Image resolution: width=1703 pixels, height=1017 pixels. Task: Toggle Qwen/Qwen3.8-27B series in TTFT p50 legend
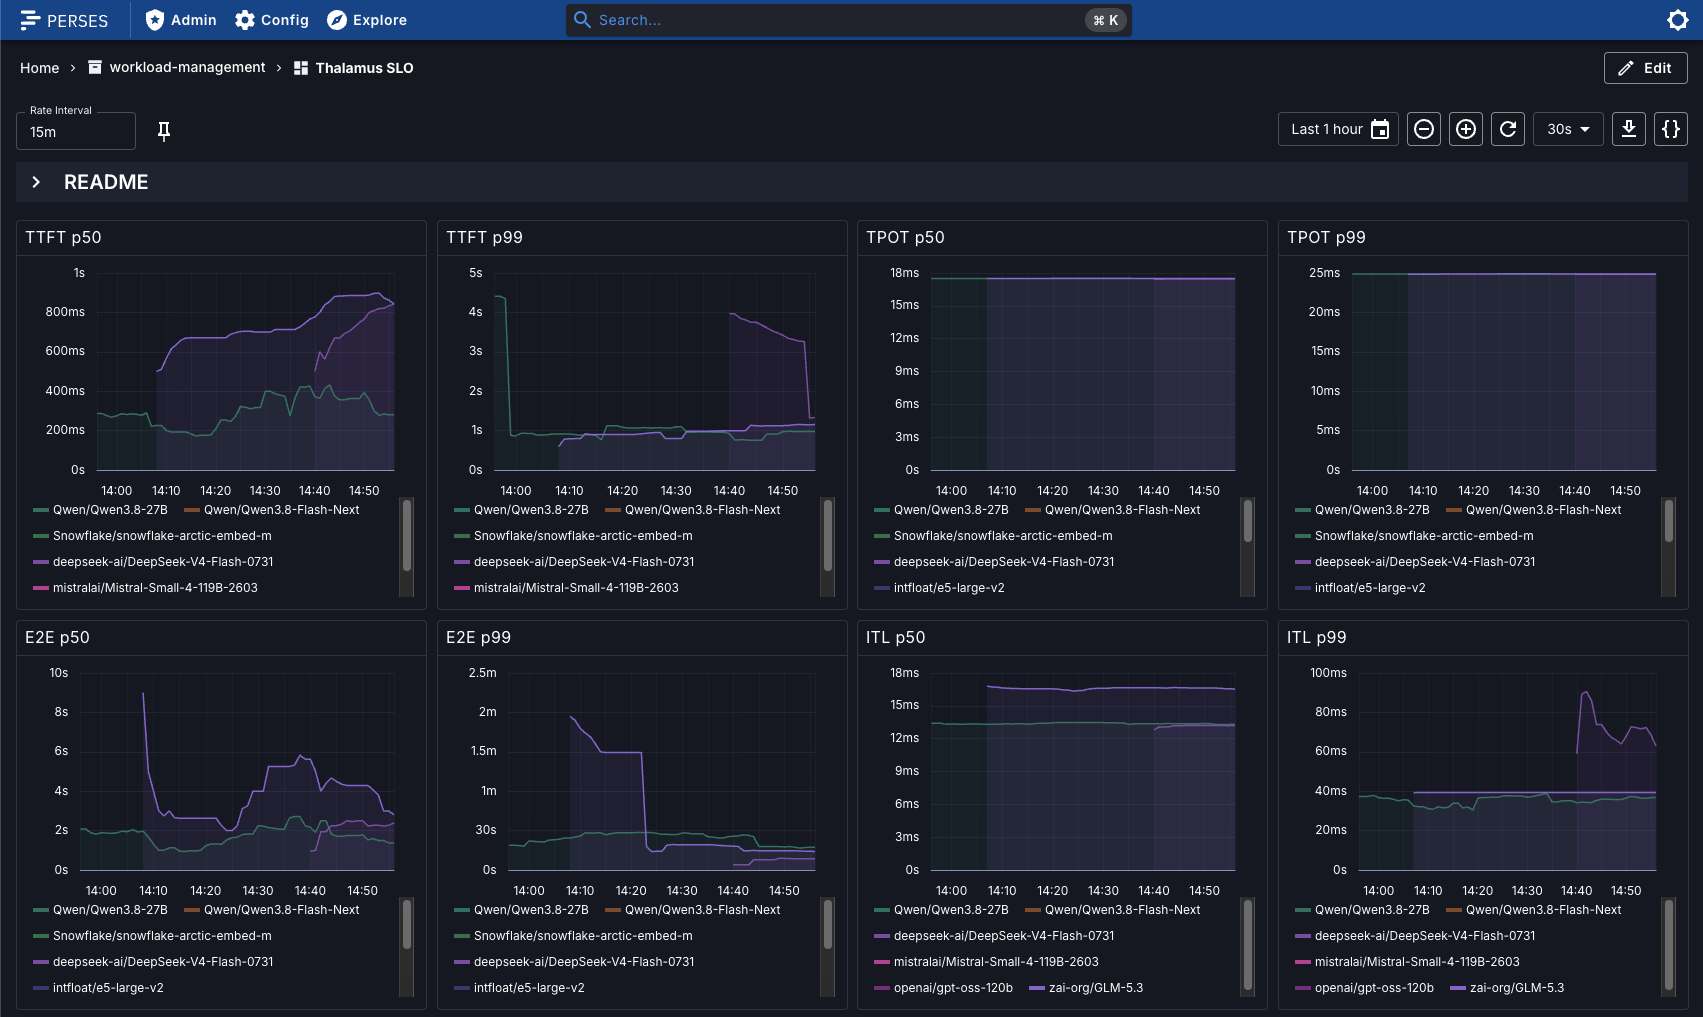click(100, 510)
